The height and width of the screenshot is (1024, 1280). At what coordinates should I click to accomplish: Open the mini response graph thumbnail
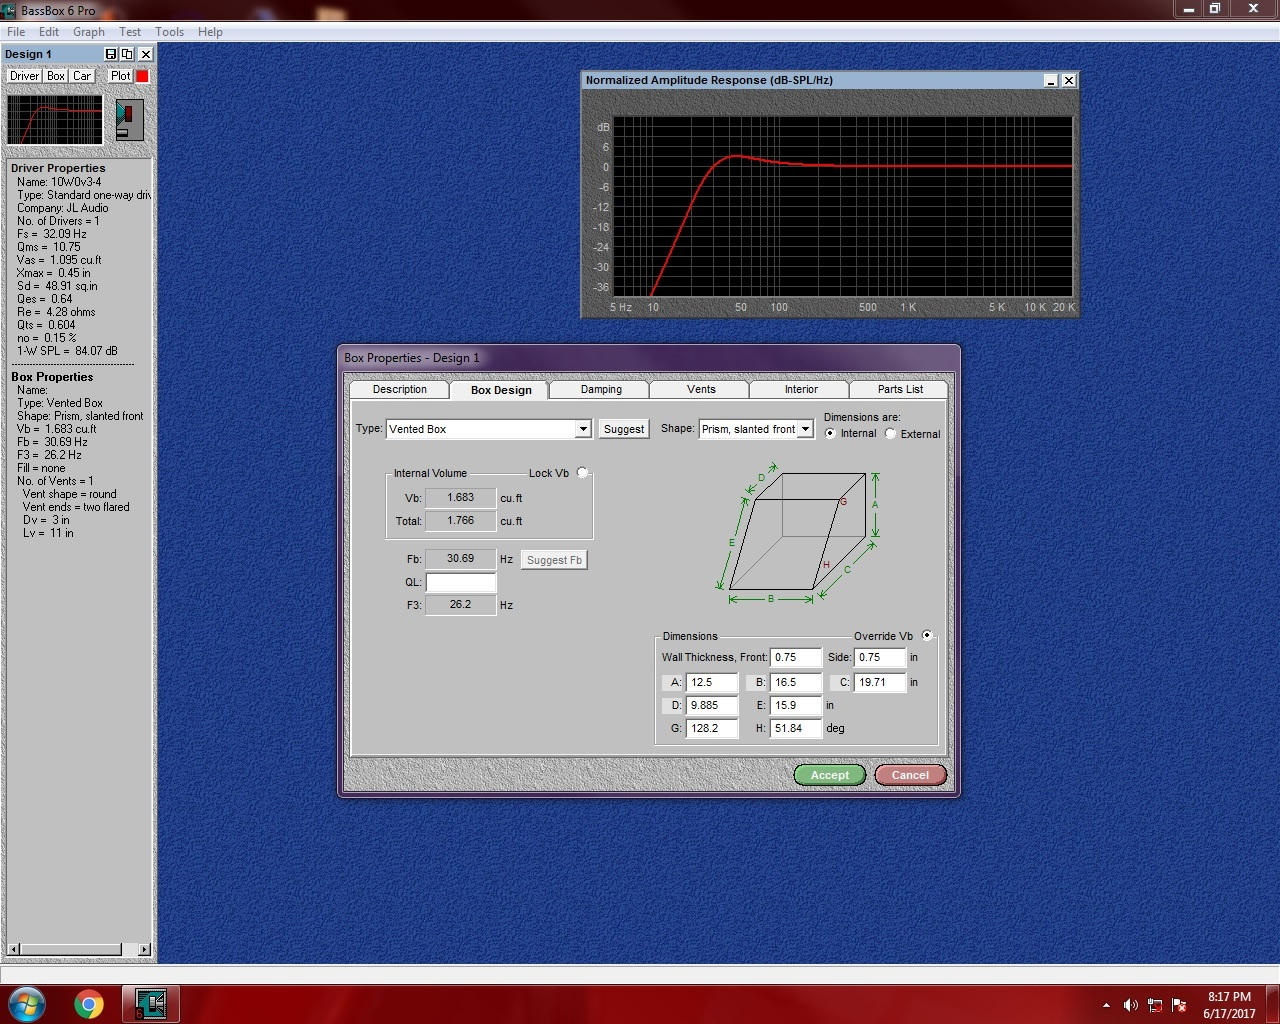pos(55,120)
